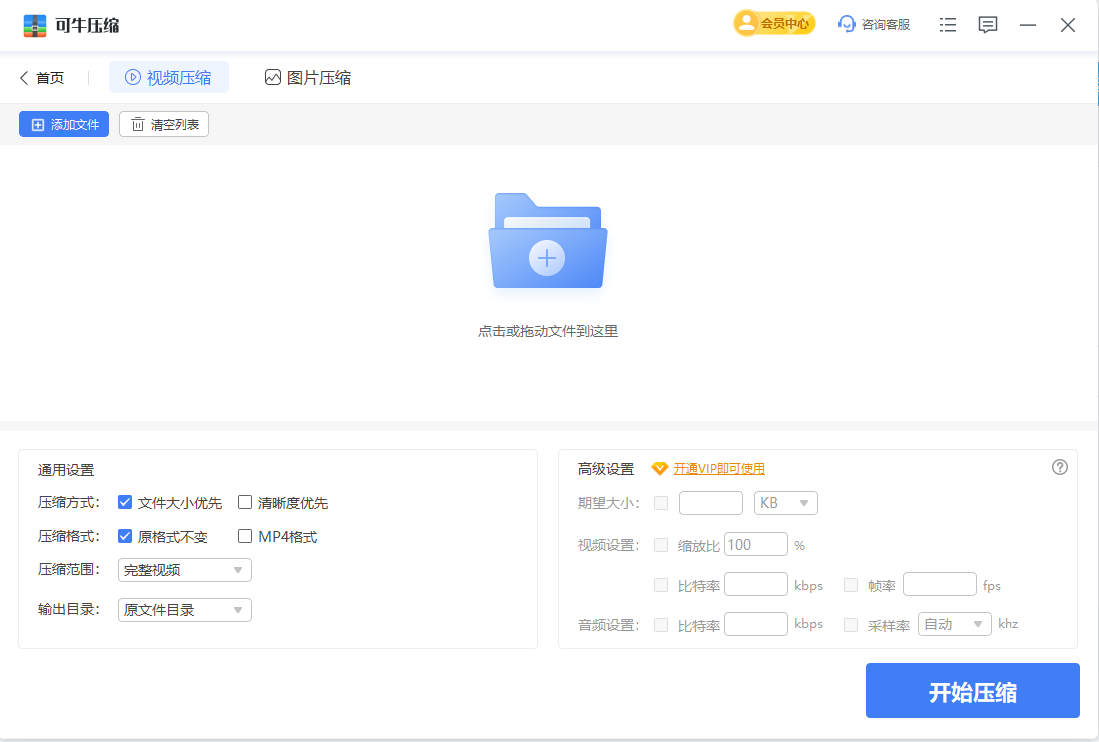Contact 咨询客服 support

(874, 25)
